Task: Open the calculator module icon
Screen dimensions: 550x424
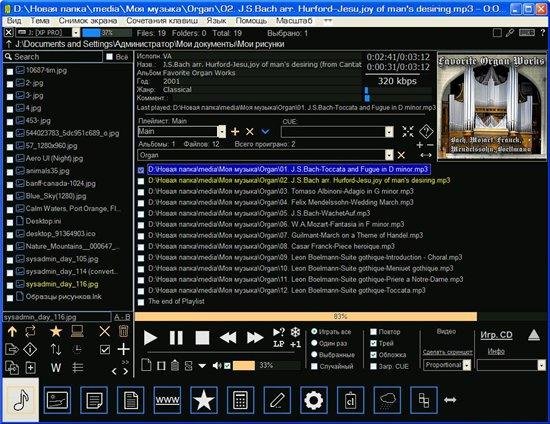Action: (240, 400)
